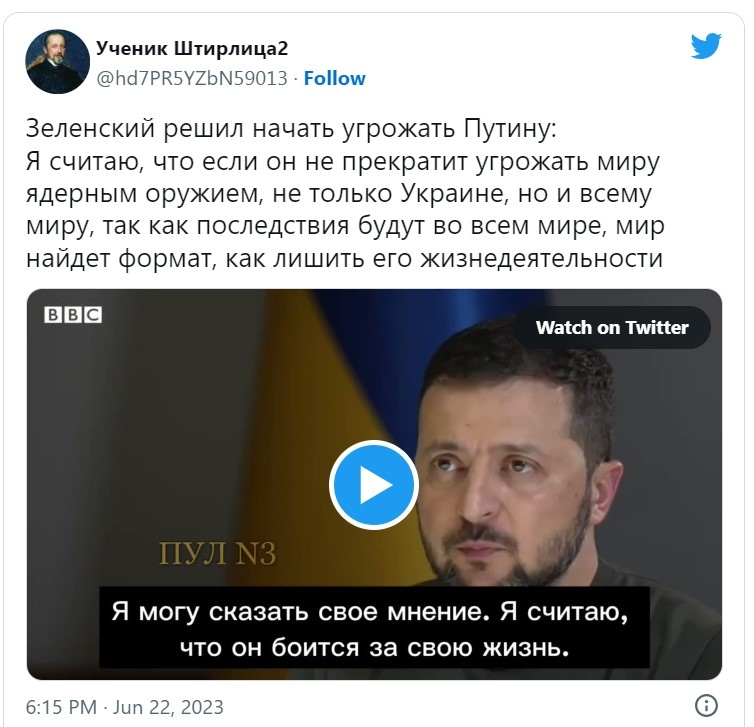Viewport: 754px width, 727px height.
Task: Open the profile avatar portrait
Action: point(57,62)
